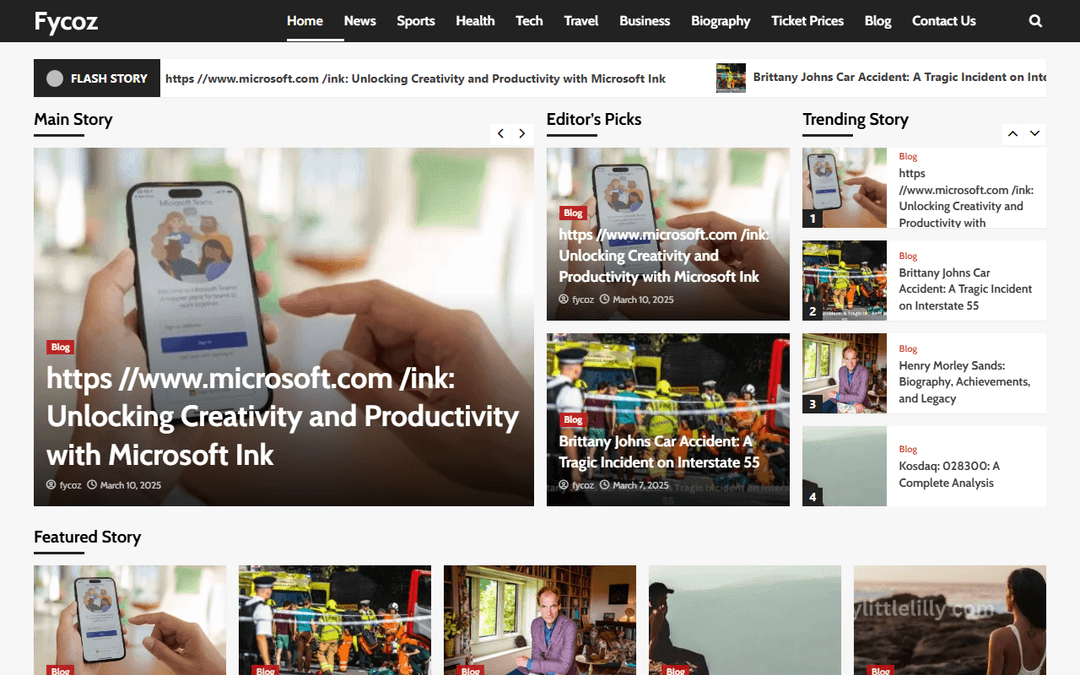Open the Contact Us page
Viewport: 1080px width, 675px height.
tap(944, 21)
